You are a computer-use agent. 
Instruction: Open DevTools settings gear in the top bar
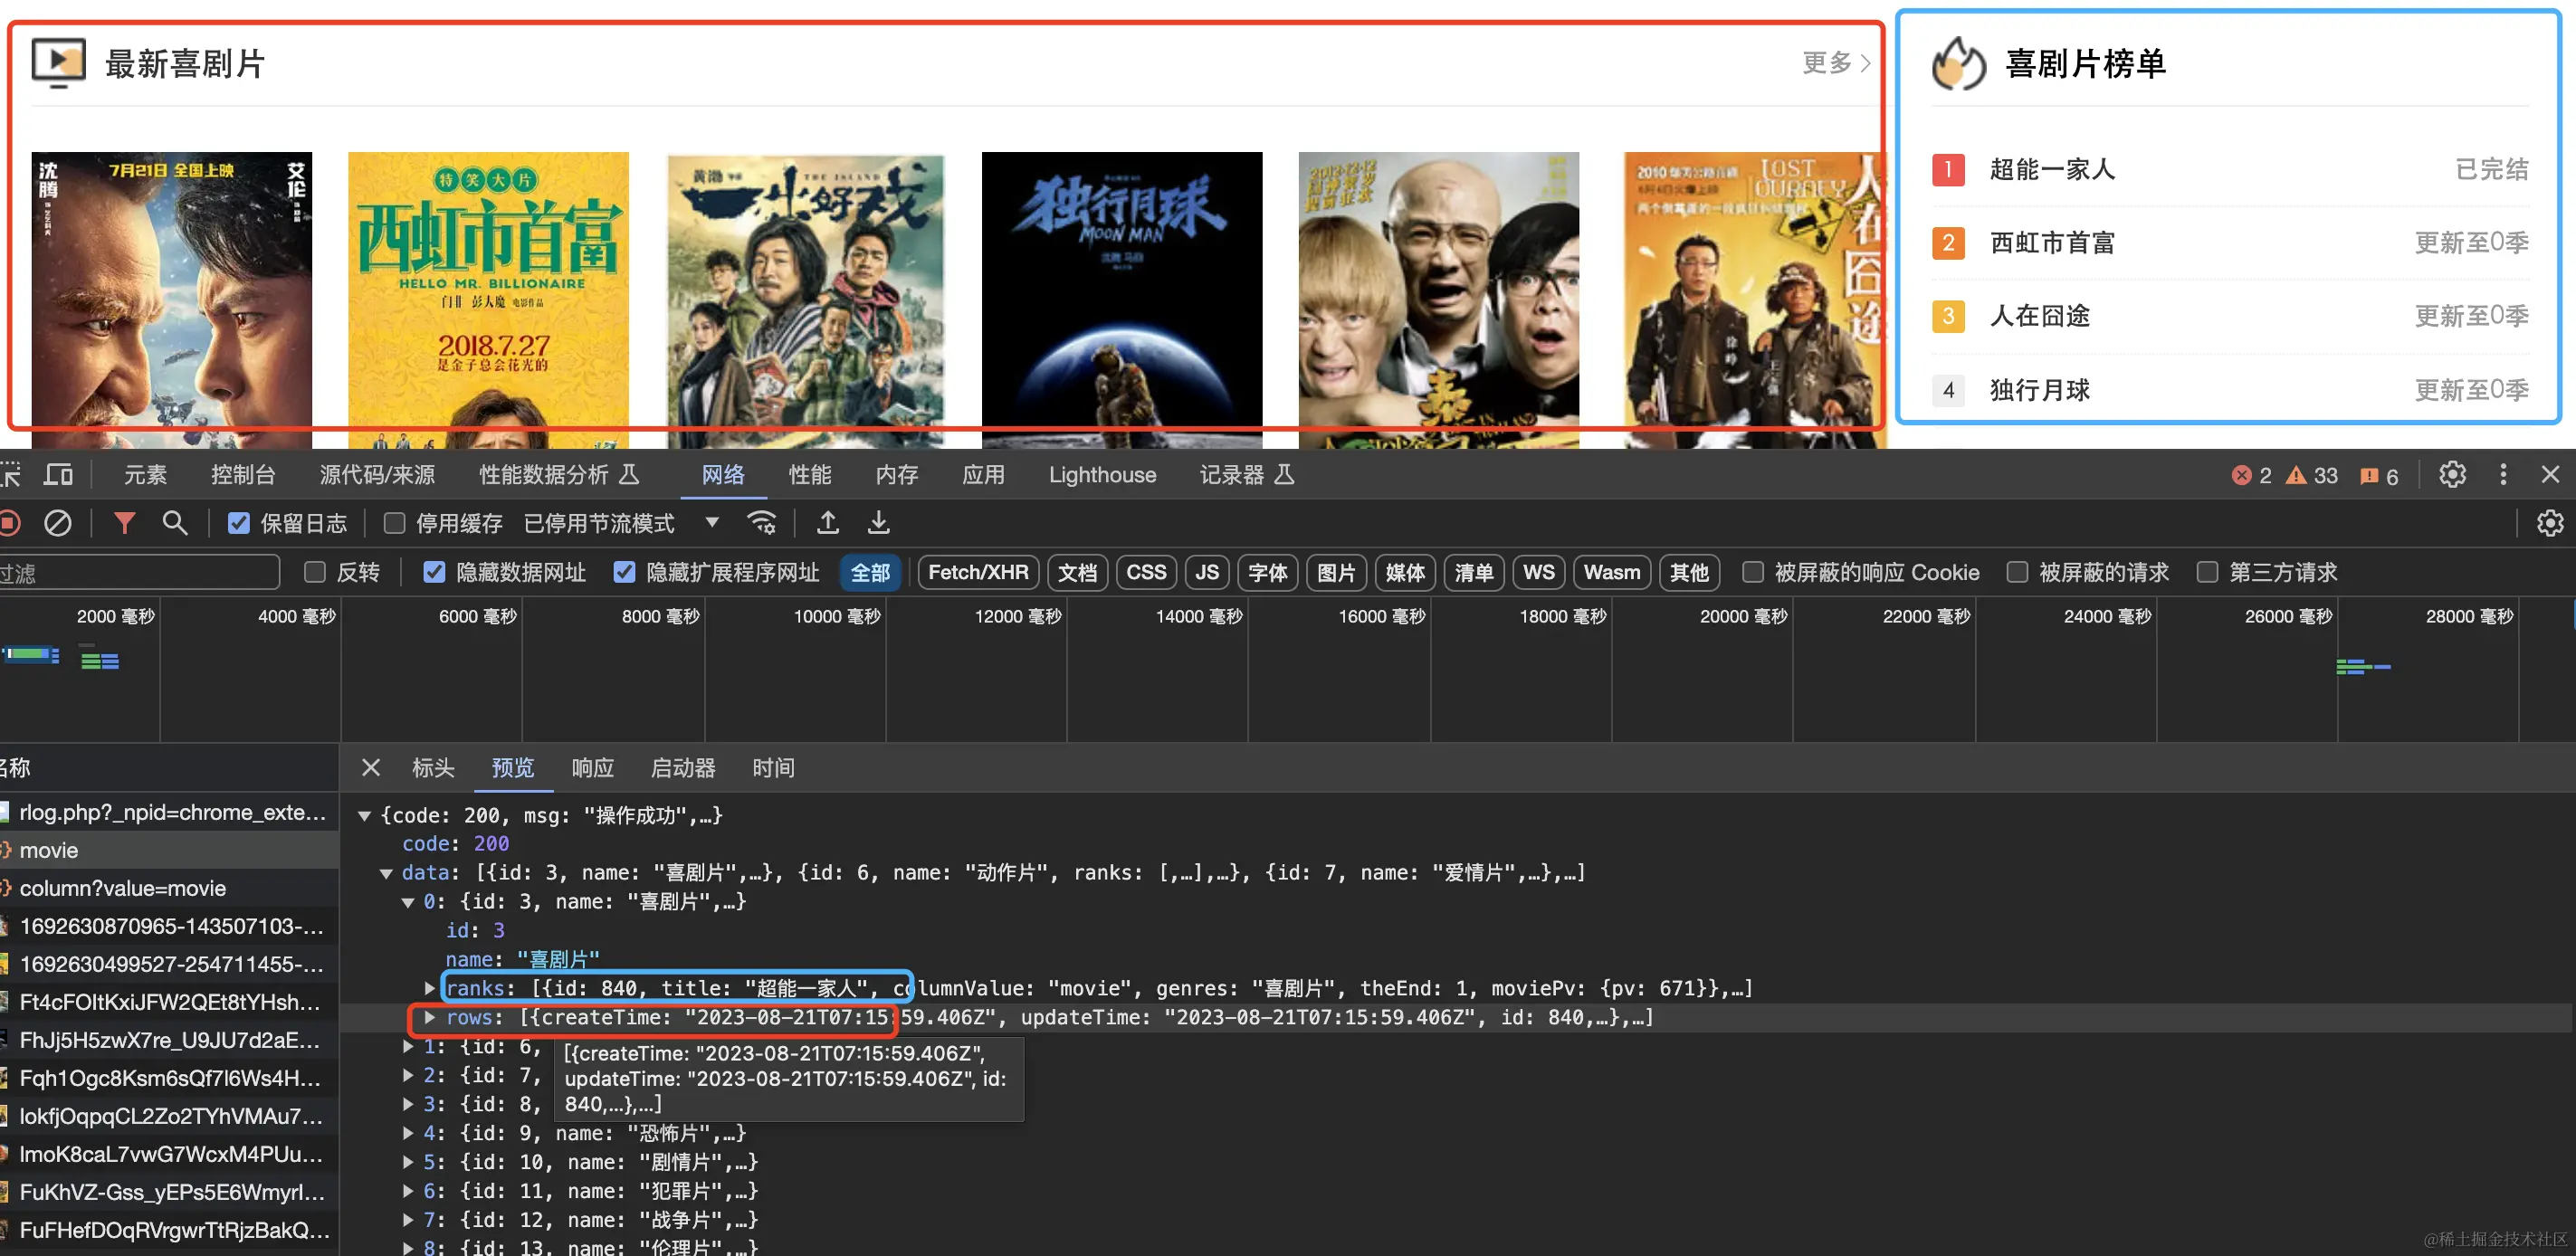pos(2452,475)
